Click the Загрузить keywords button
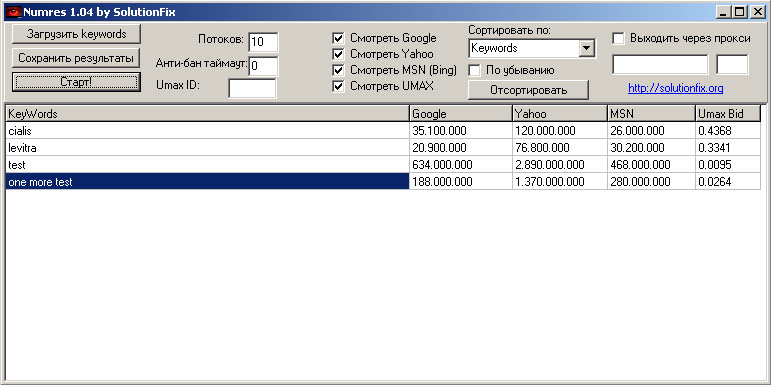 pyautogui.click(x=76, y=34)
